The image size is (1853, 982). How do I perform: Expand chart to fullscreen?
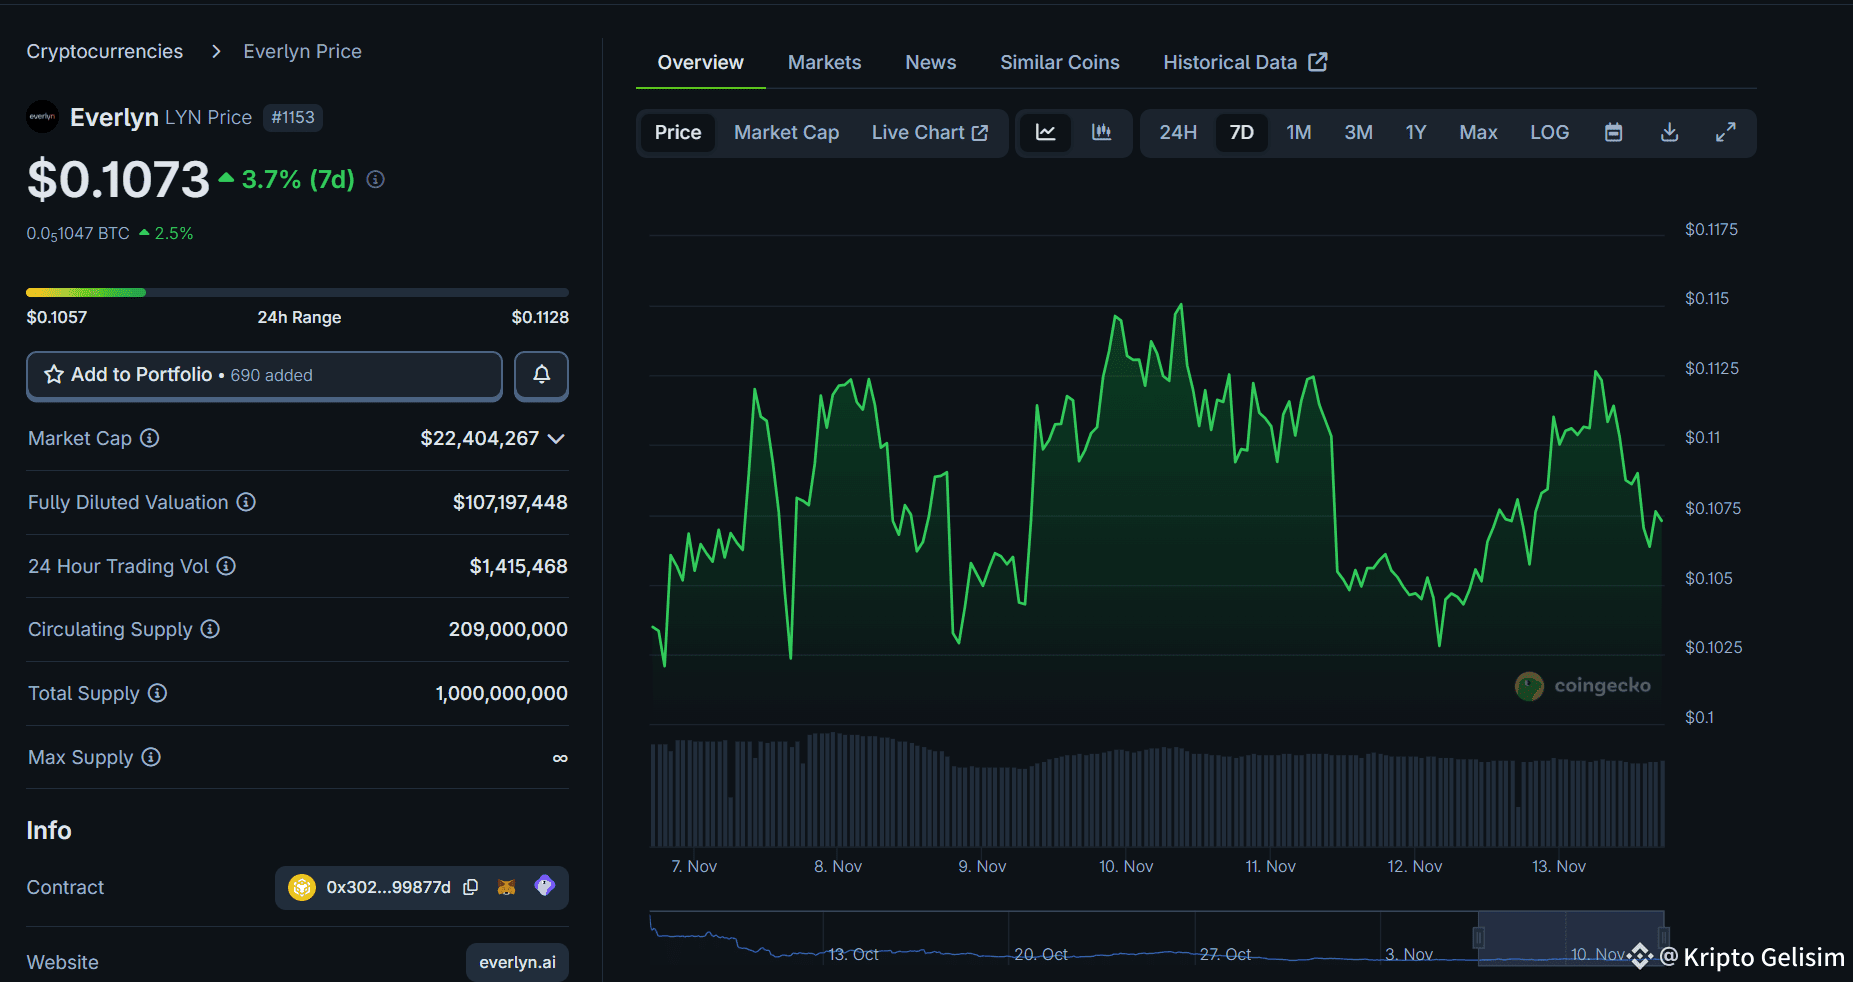pos(1725,132)
